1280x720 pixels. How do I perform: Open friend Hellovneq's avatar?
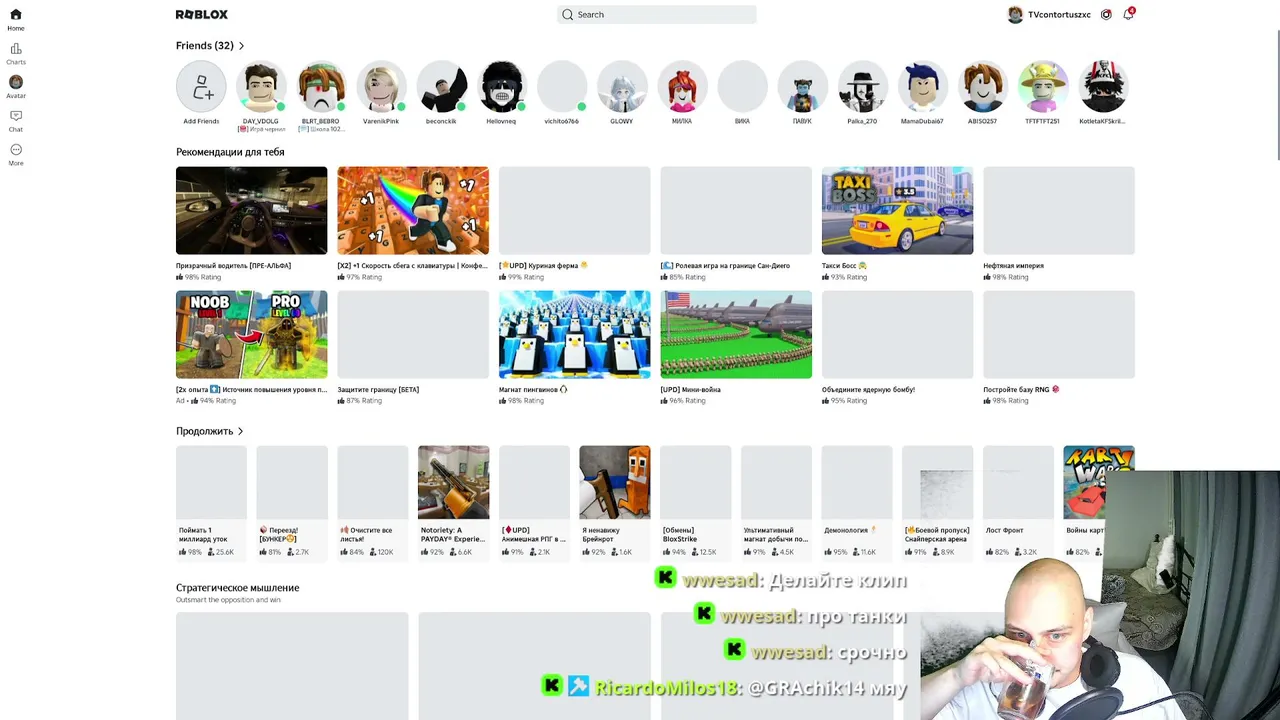[x=502, y=87]
